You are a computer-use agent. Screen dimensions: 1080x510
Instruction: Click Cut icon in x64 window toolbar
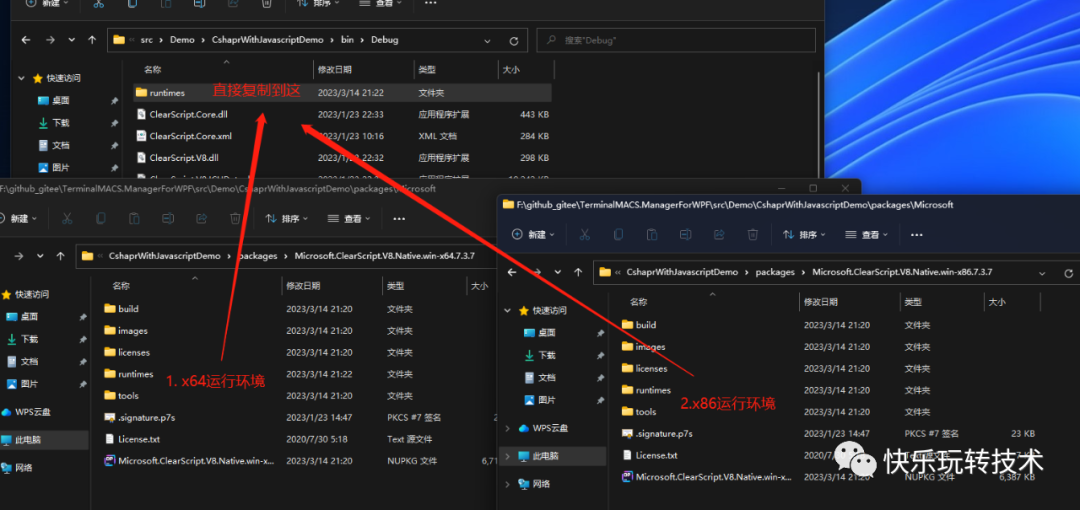click(x=67, y=218)
